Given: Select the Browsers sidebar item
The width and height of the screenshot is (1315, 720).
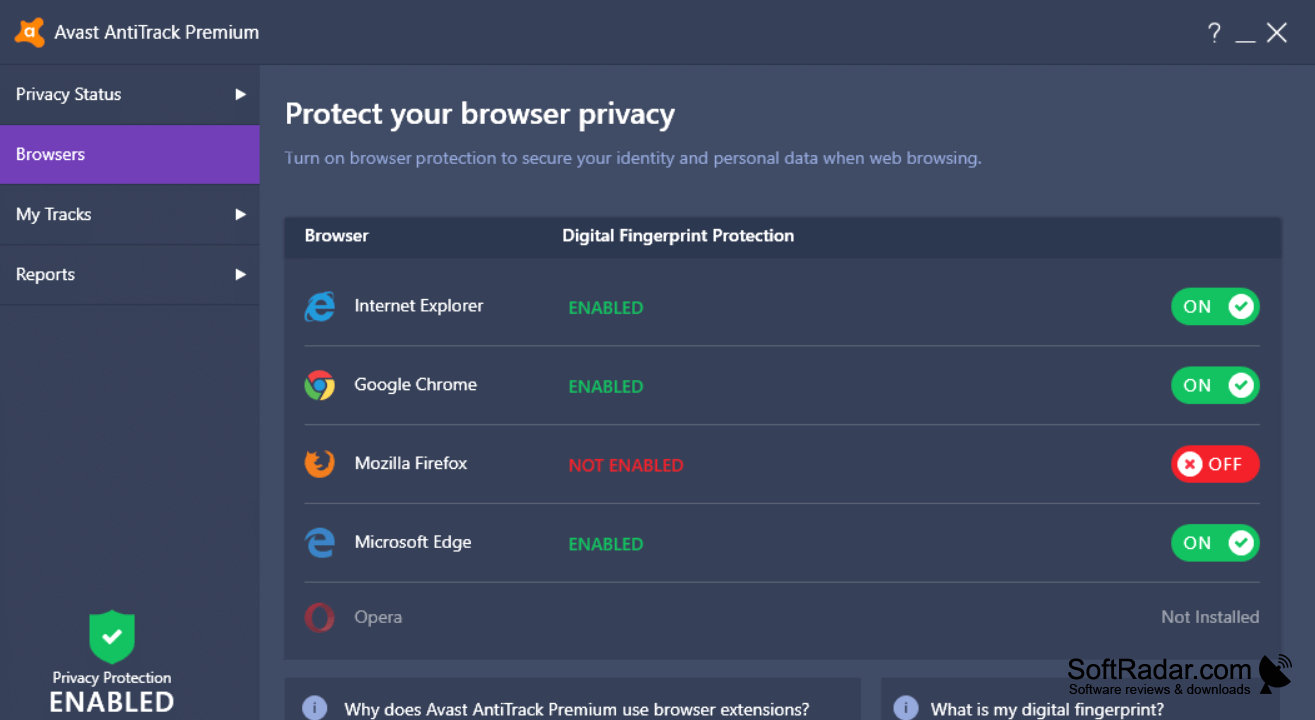Looking at the screenshot, I should tap(130, 154).
